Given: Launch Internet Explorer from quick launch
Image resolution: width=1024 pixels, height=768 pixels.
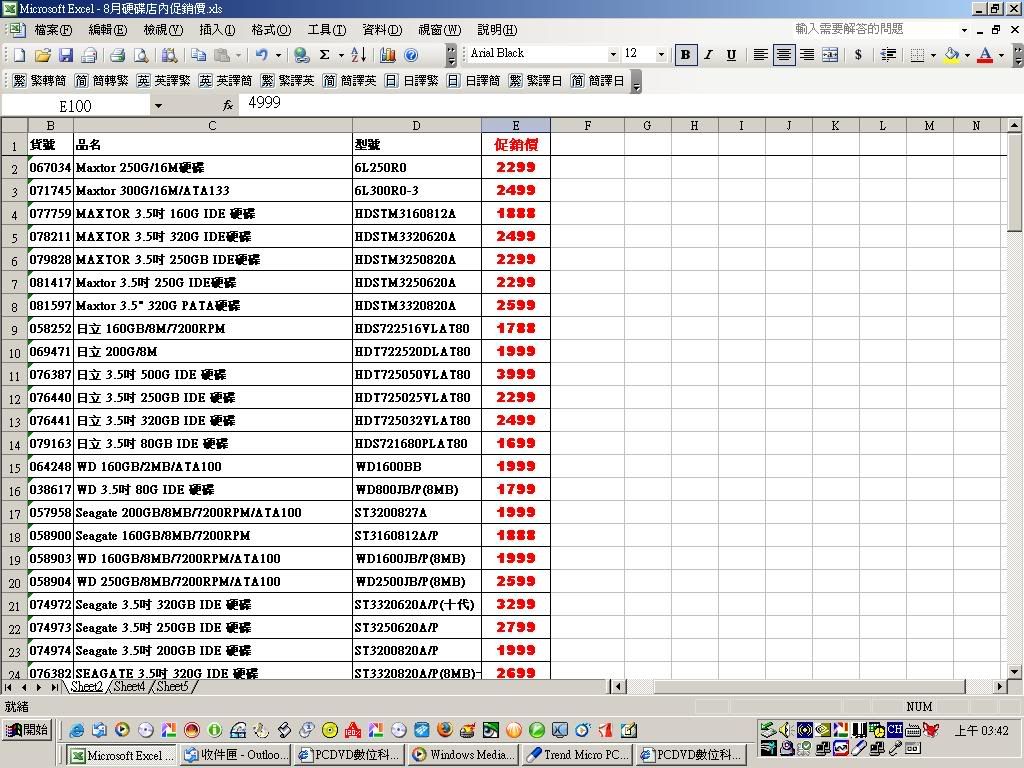Looking at the screenshot, I should coord(76,730).
